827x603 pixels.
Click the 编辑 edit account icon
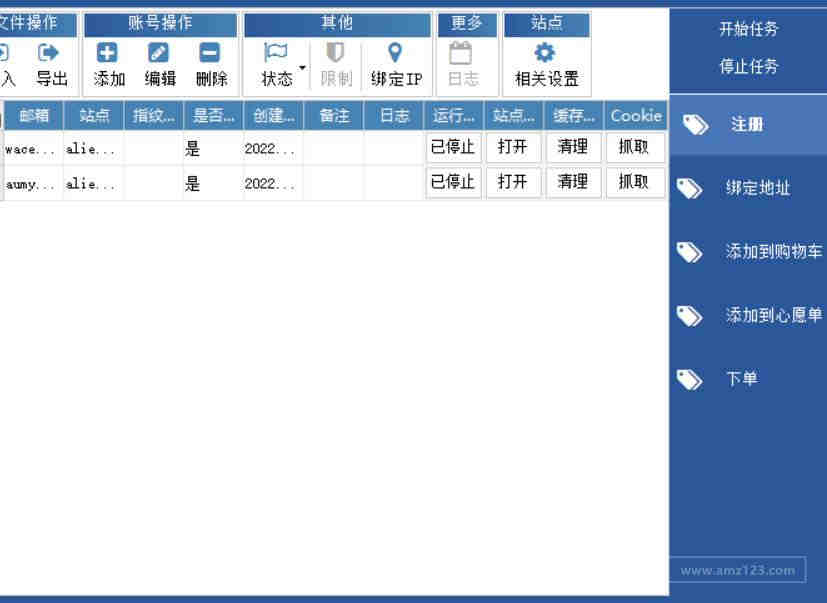click(158, 53)
